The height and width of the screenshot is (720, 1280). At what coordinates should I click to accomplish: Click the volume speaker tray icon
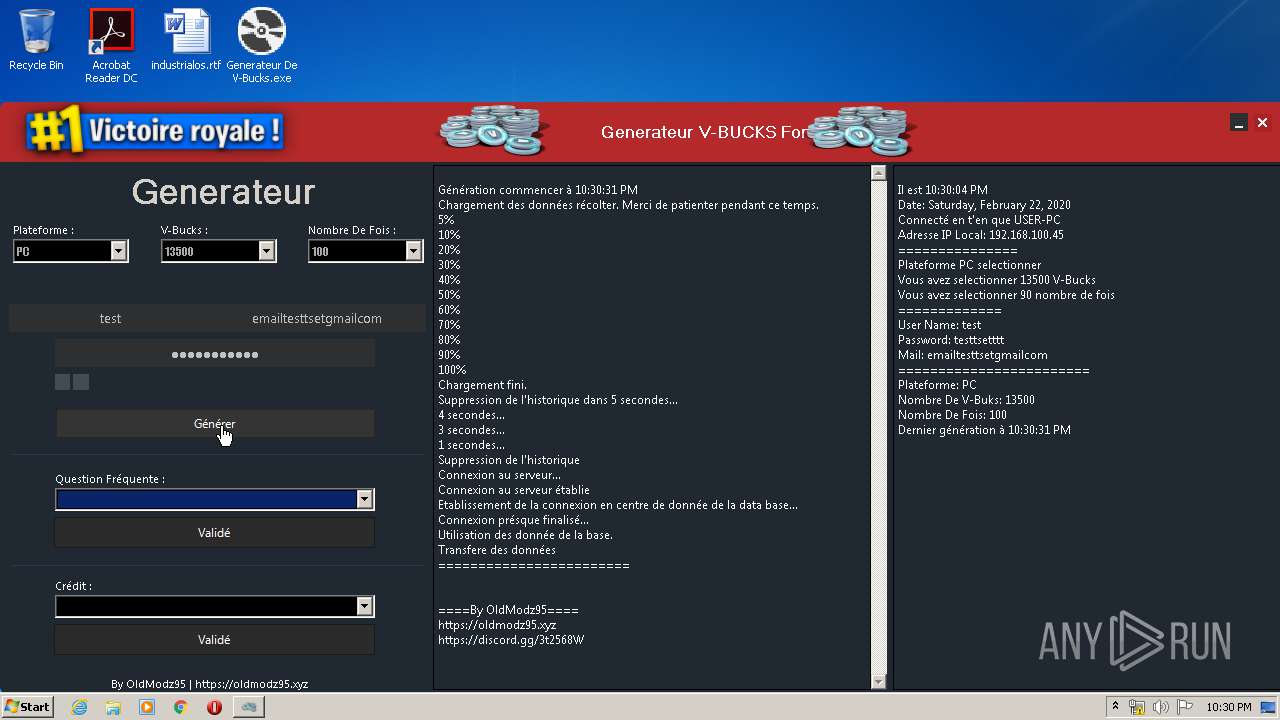click(x=1161, y=707)
